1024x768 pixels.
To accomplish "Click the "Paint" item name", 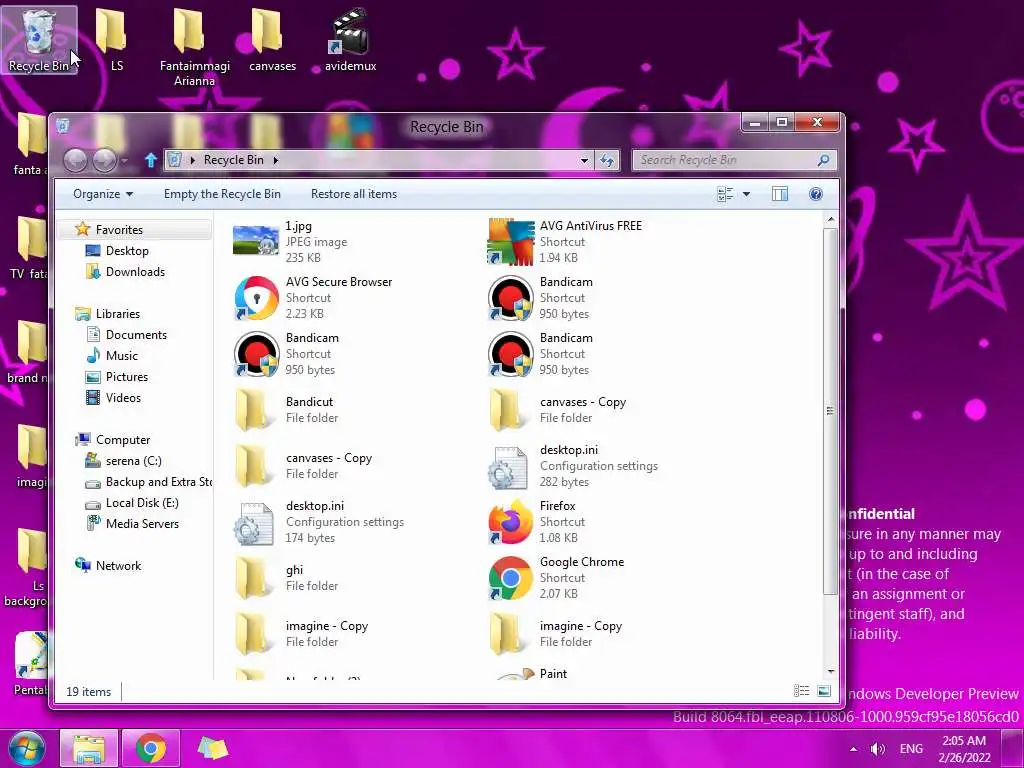I will coord(553,673).
